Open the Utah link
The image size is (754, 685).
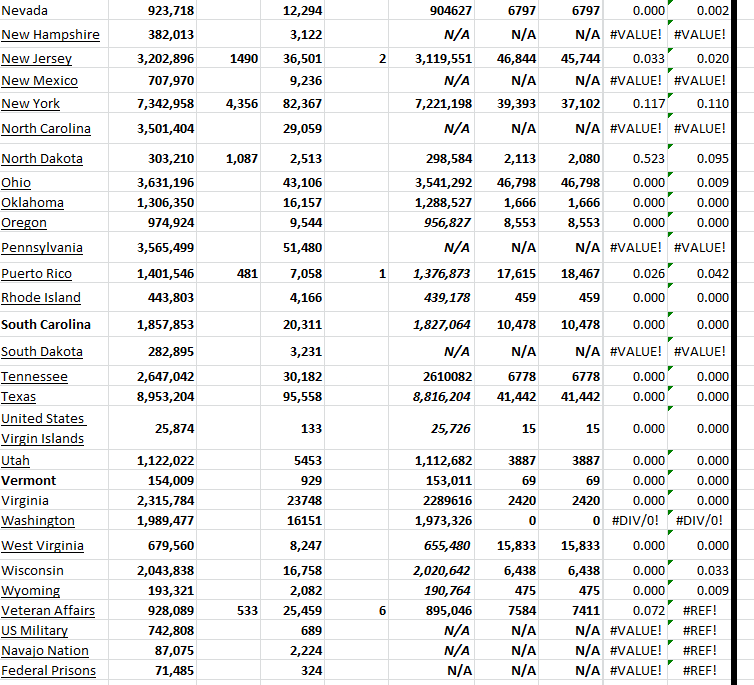(15, 461)
